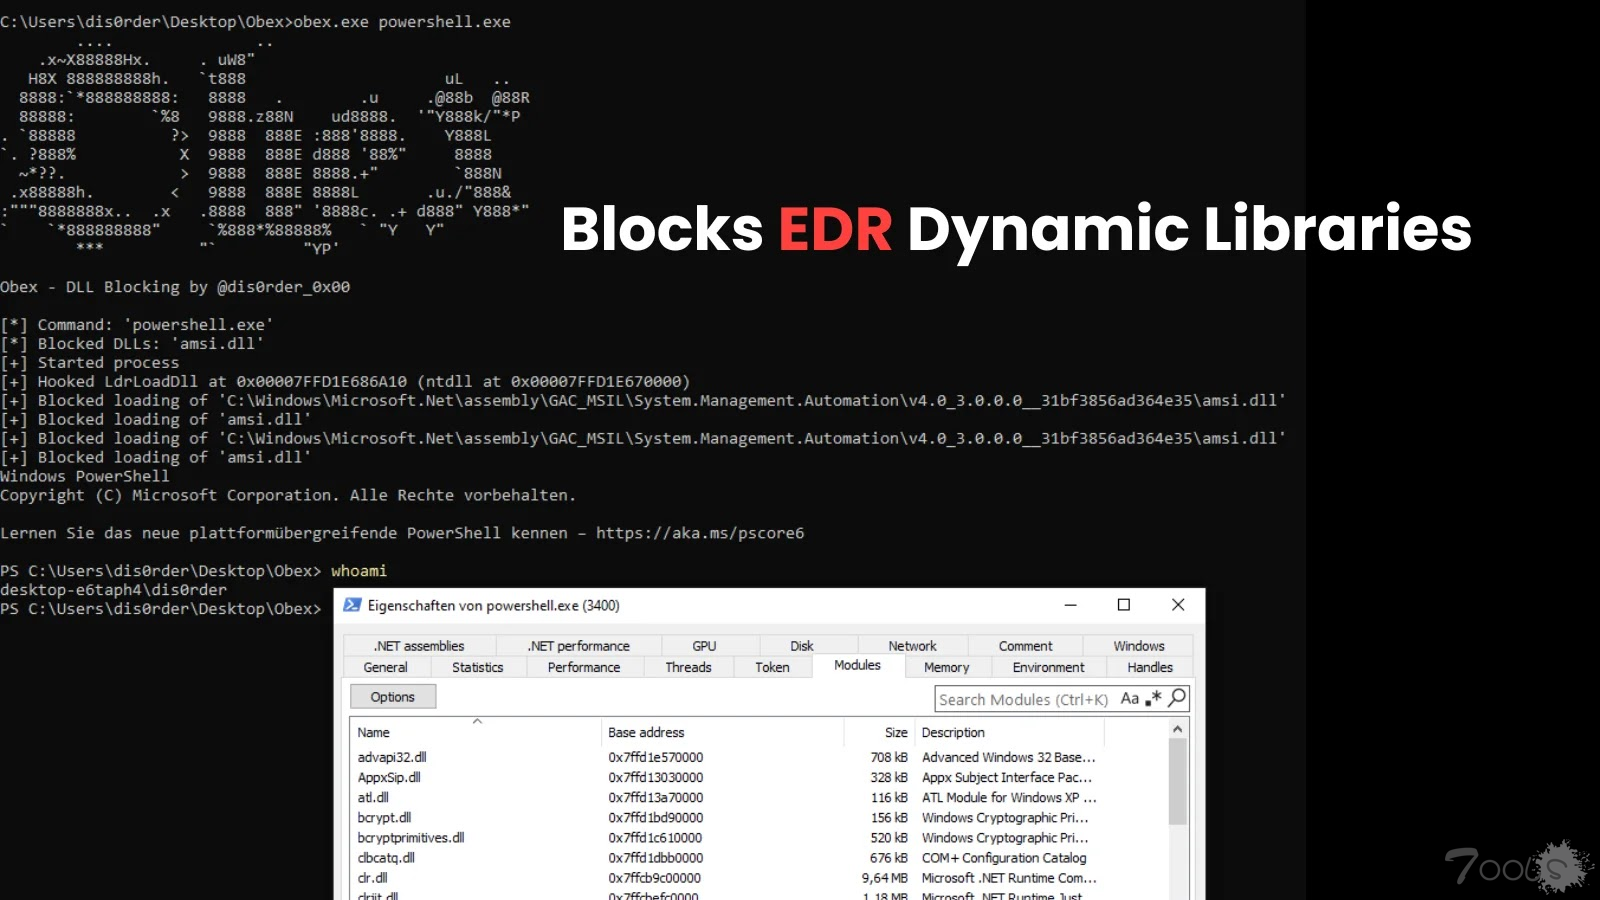
Task: Click the scroll-up arrow of module list
Action: [1177, 729]
